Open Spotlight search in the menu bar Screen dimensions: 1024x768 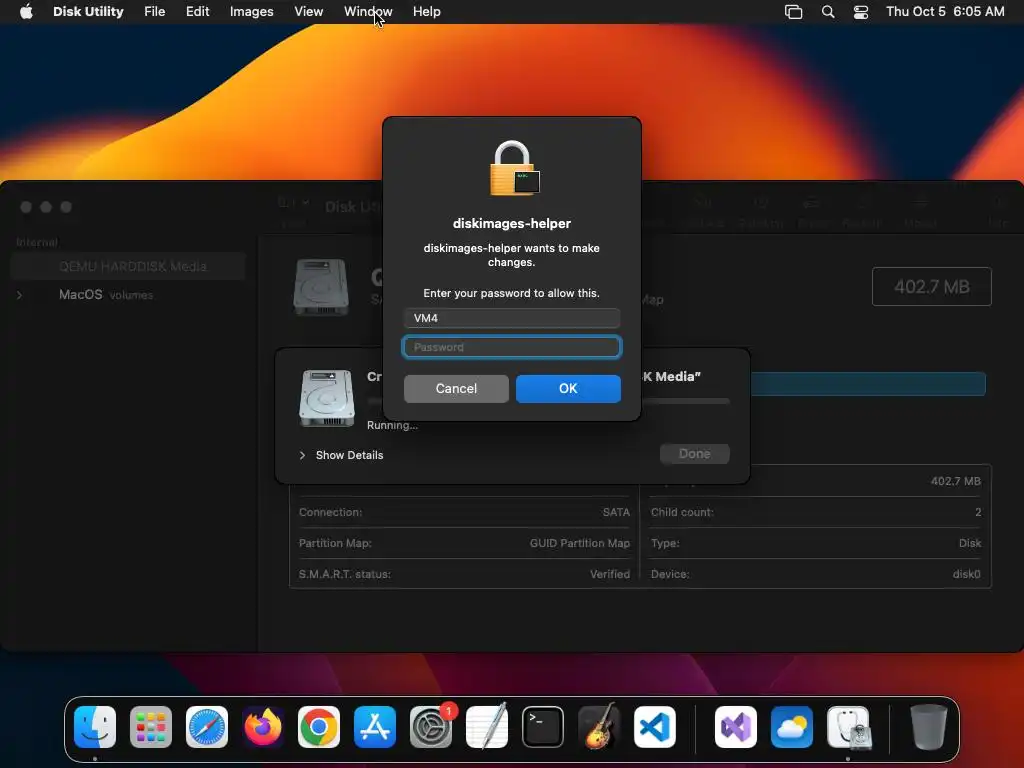(827, 12)
